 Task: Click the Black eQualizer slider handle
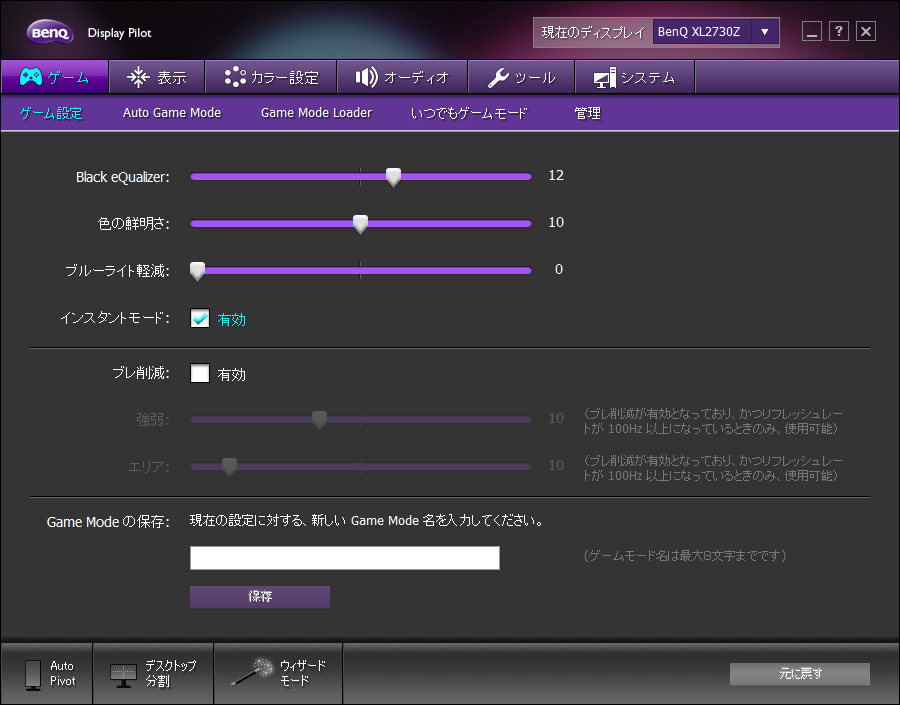coord(393,177)
